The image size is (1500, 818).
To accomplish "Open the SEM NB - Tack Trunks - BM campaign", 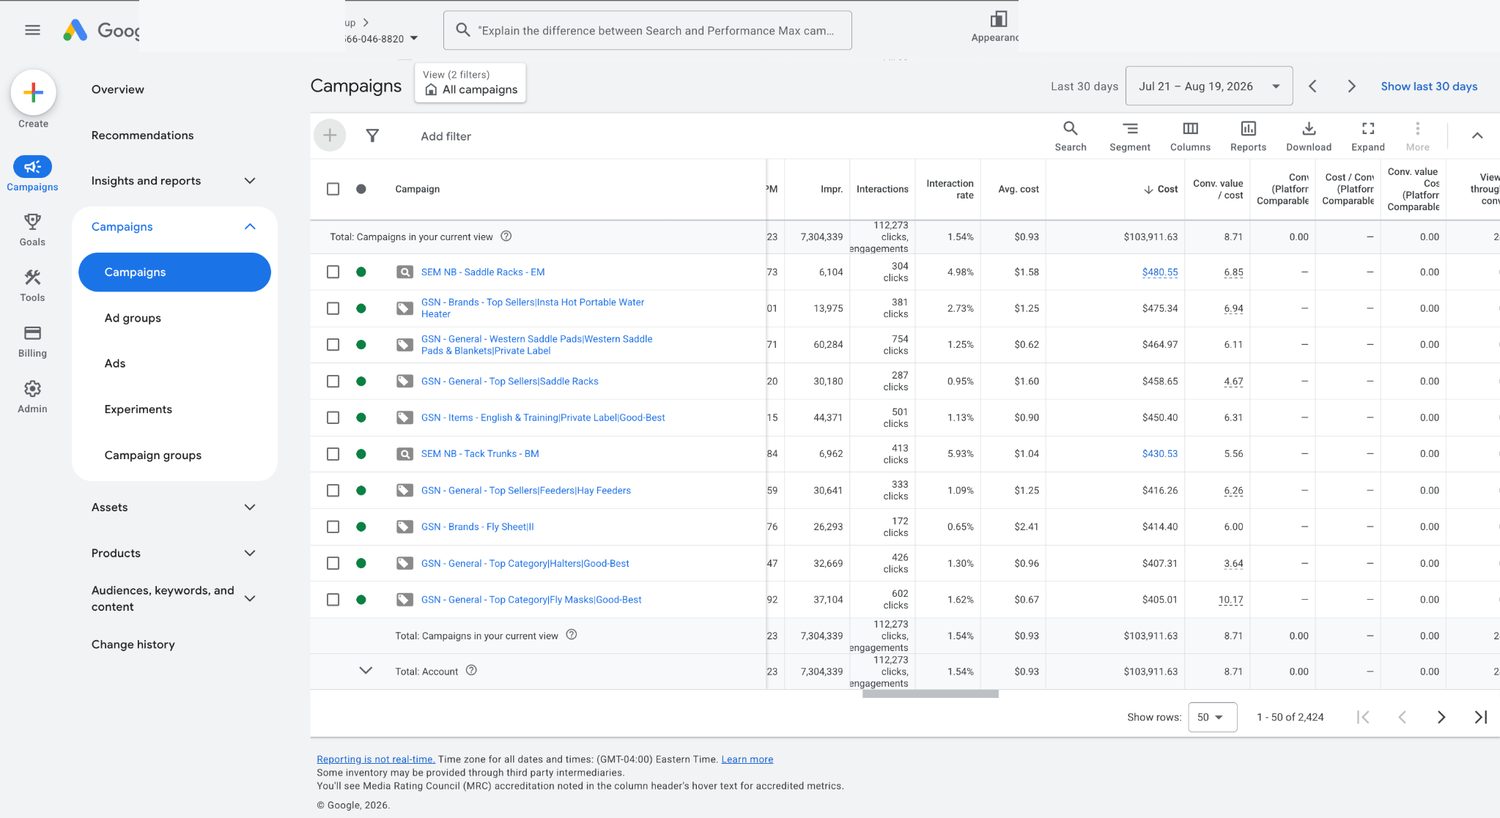I will coord(480,454).
